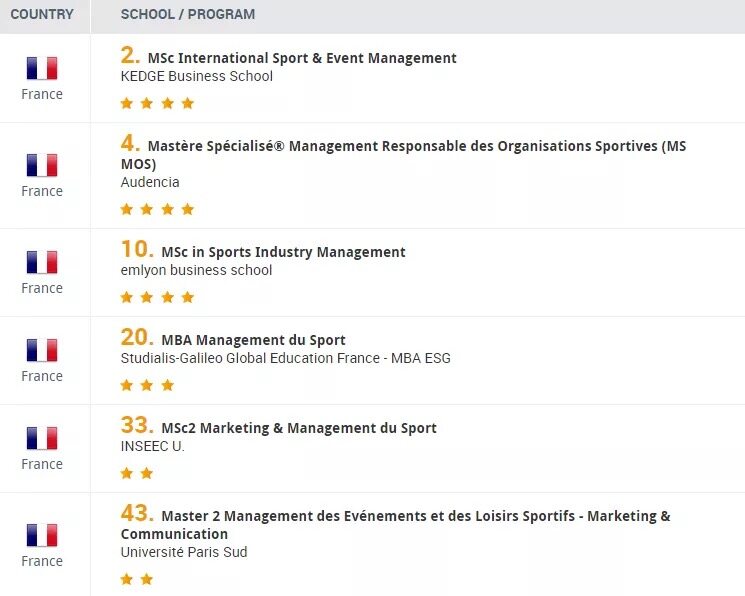Click the French flag in the MBA ESG row
Image resolution: width=745 pixels, height=596 pixels.
[x=42, y=350]
